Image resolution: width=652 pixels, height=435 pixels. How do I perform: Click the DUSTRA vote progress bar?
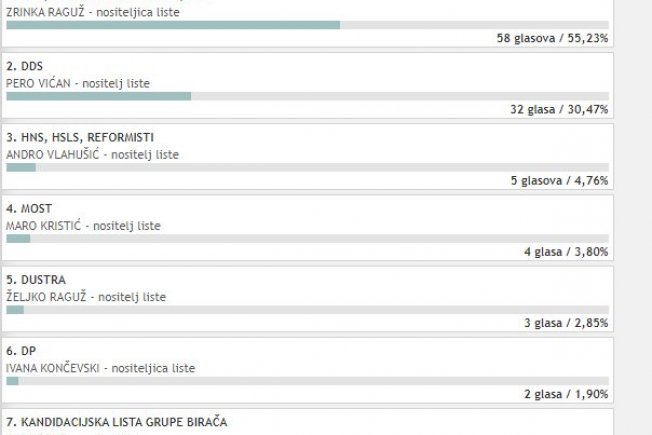[307, 310]
